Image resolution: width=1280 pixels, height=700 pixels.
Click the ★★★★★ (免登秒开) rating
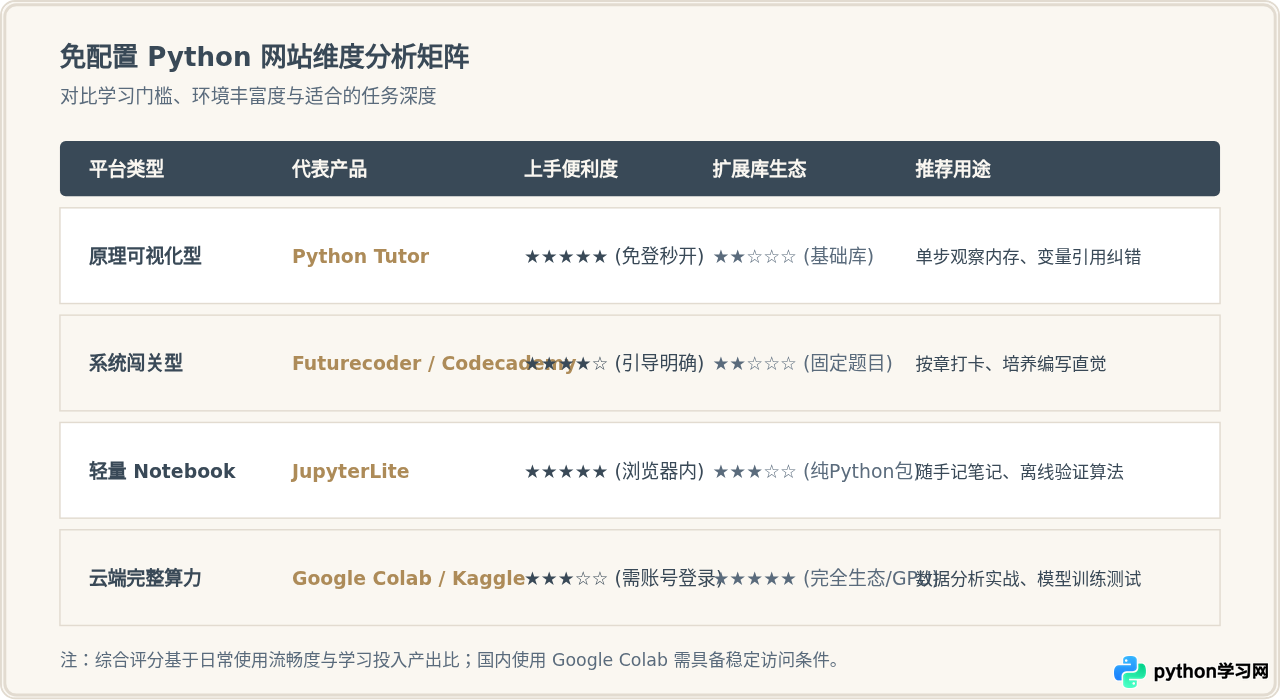614,256
